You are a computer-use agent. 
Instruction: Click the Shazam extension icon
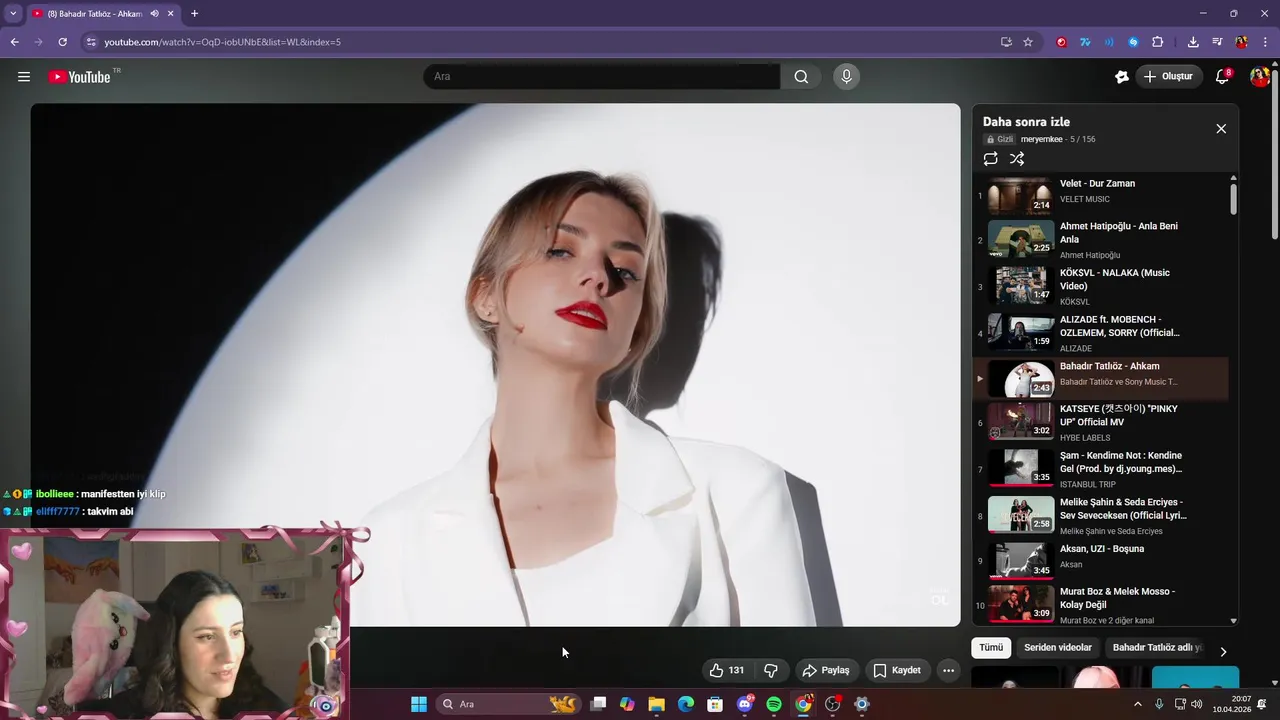[x=1133, y=42]
